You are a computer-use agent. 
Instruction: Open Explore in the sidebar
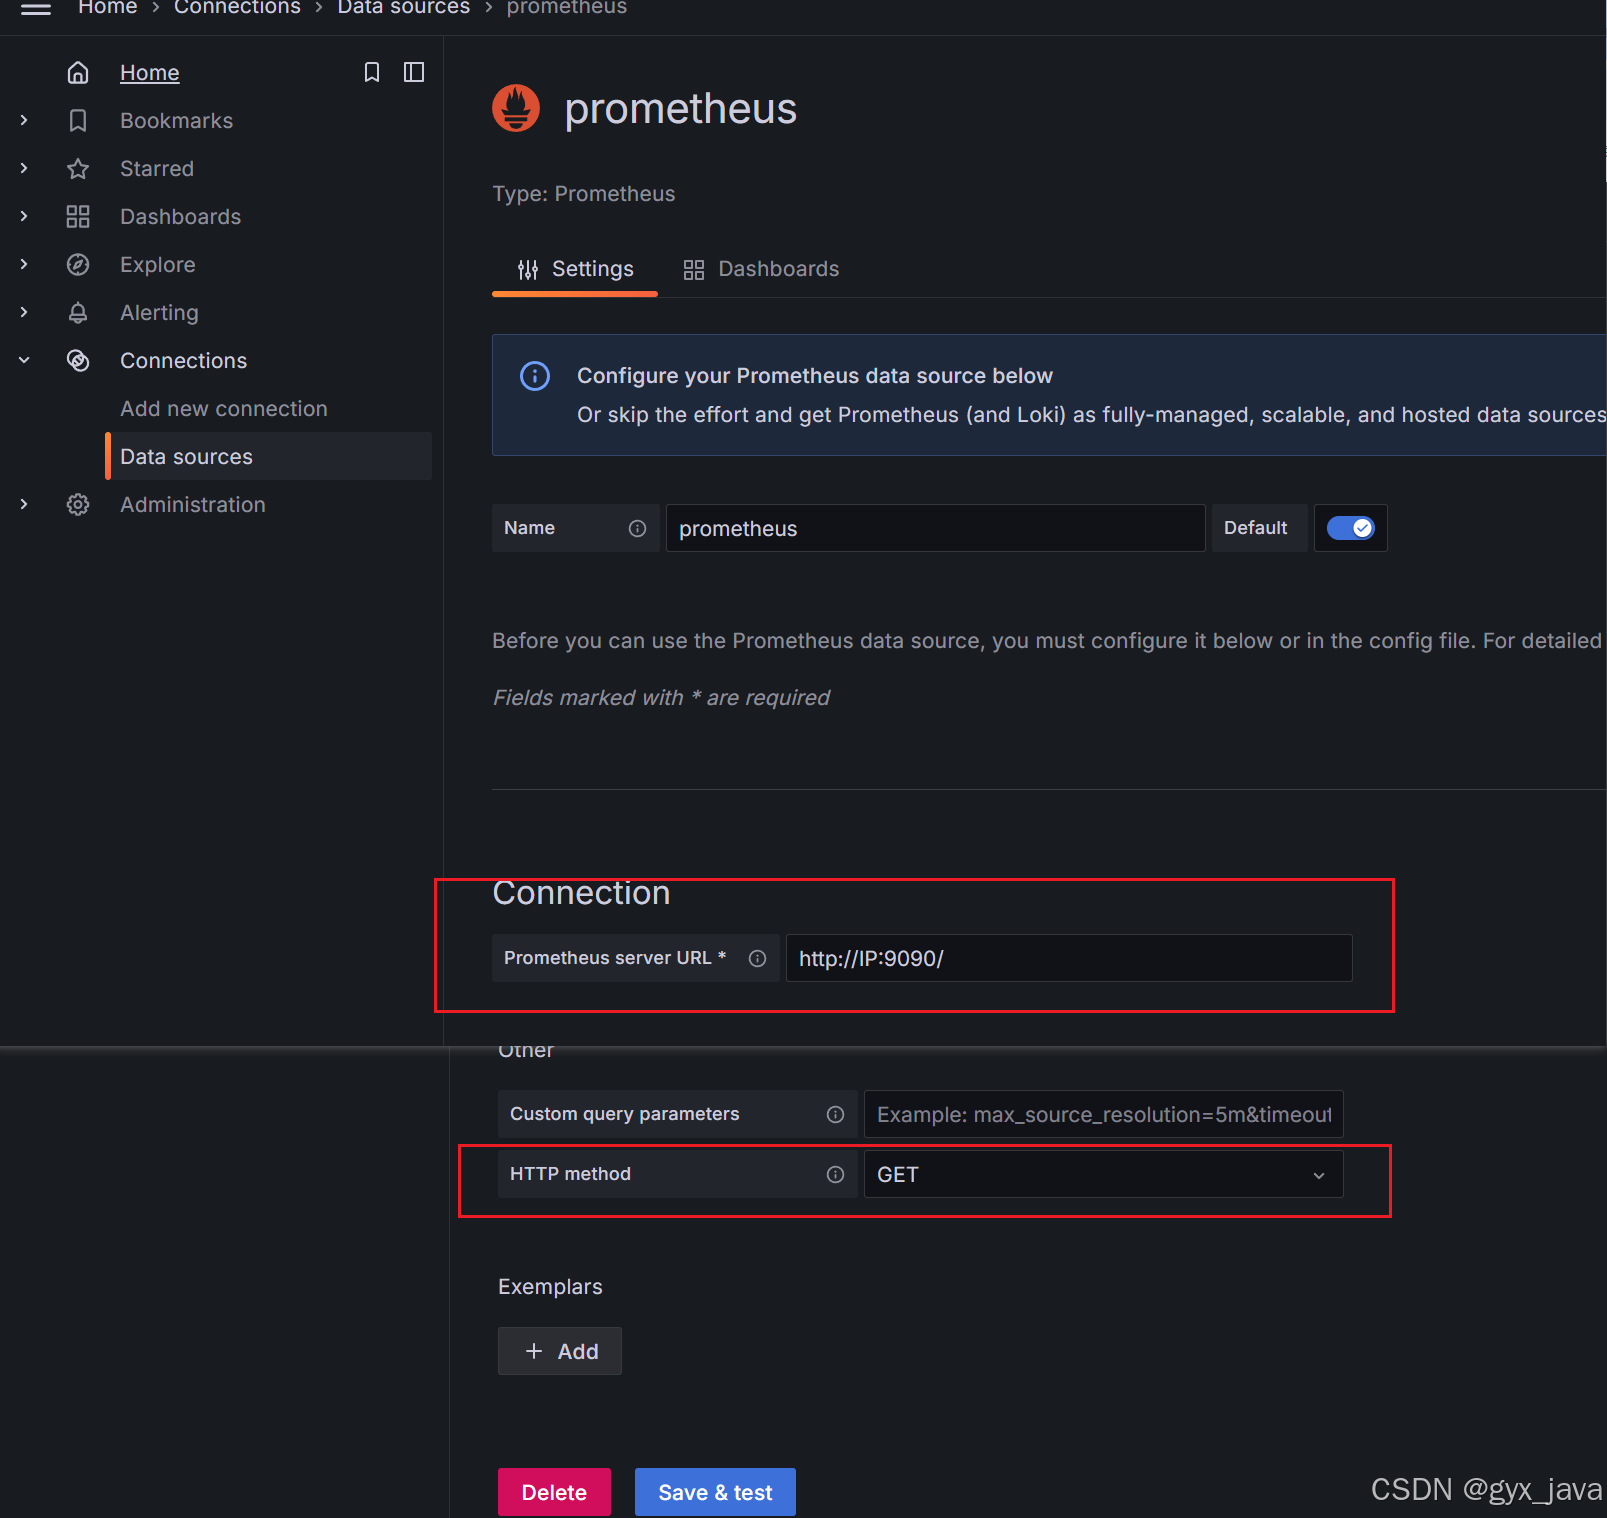point(158,265)
